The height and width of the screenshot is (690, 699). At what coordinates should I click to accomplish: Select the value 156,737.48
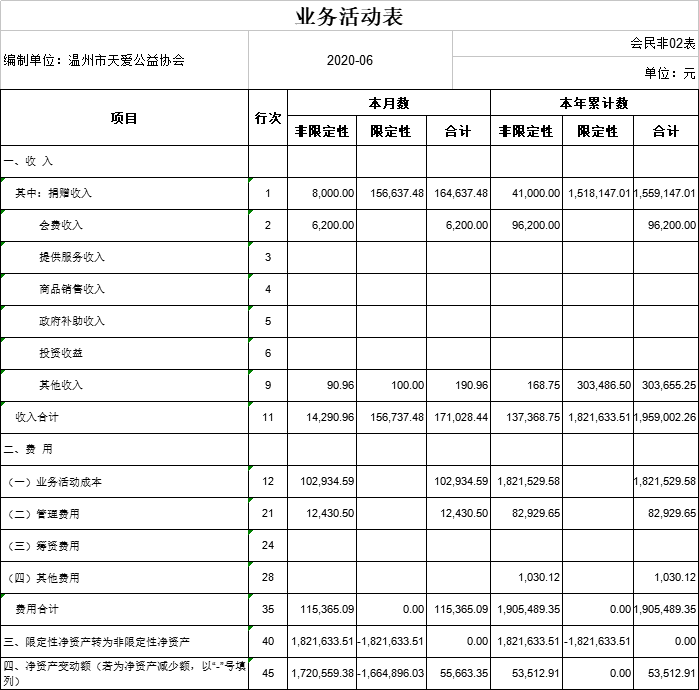(397, 417)
